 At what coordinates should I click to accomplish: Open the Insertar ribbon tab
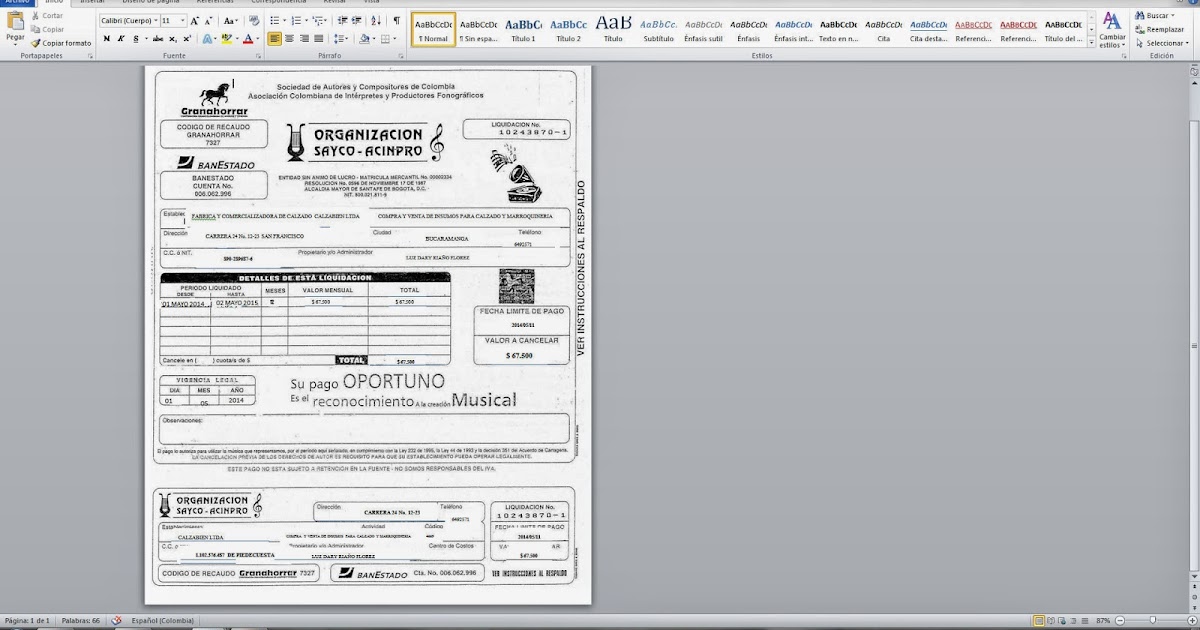pos(92,3)
